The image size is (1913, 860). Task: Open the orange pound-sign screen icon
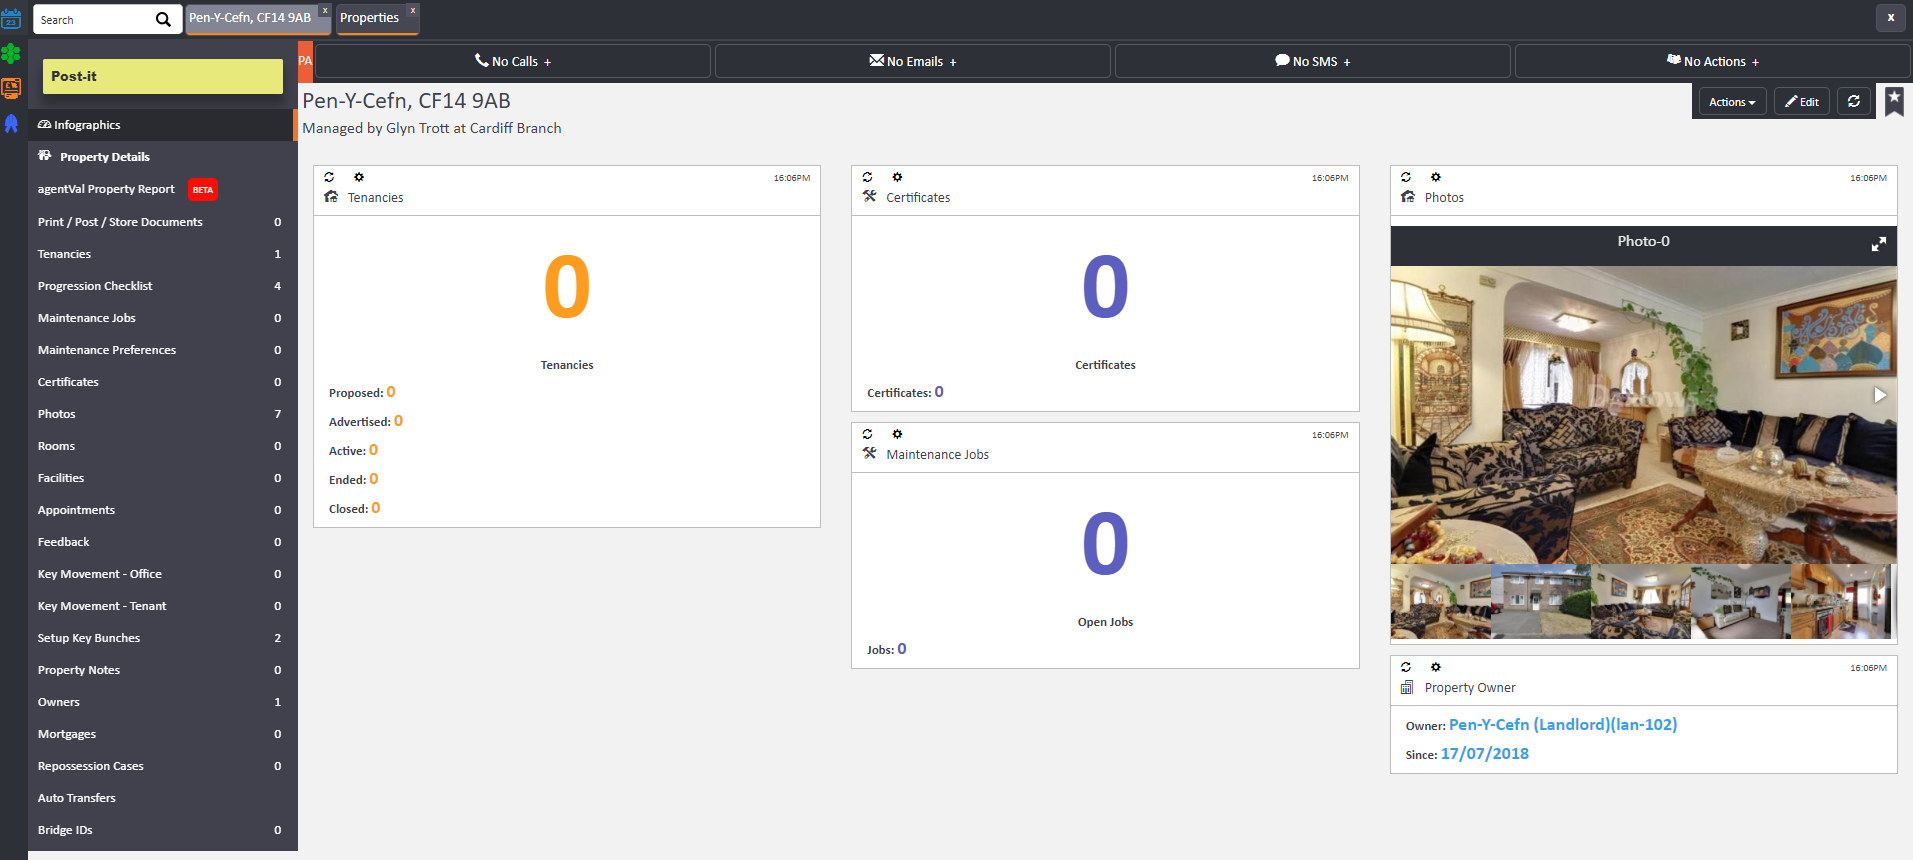click(11, 88)
